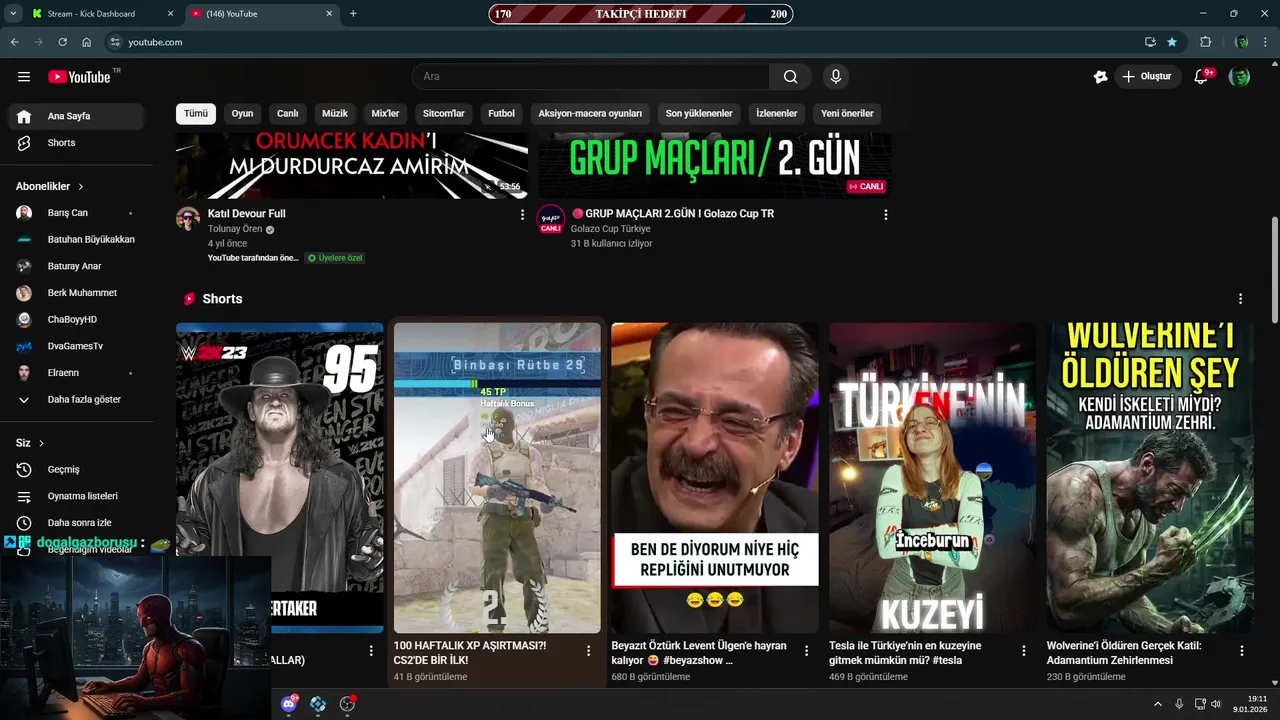The width and height of the screenshot is (1280, 720).
Task: Open options for GRUP MAÇLARI 2.GÜN video
Action: click(x=885, y=214)
